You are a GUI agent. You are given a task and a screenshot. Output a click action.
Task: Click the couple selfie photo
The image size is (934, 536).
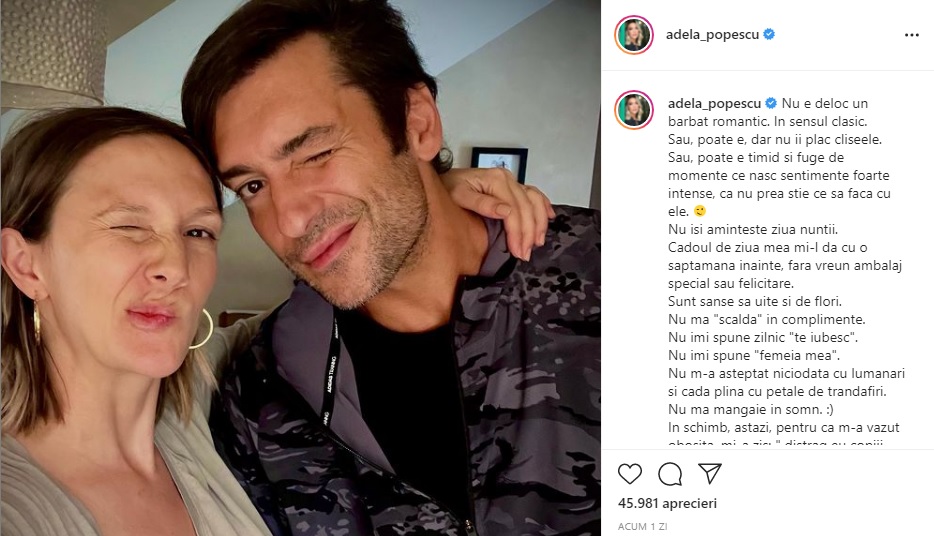300,268
